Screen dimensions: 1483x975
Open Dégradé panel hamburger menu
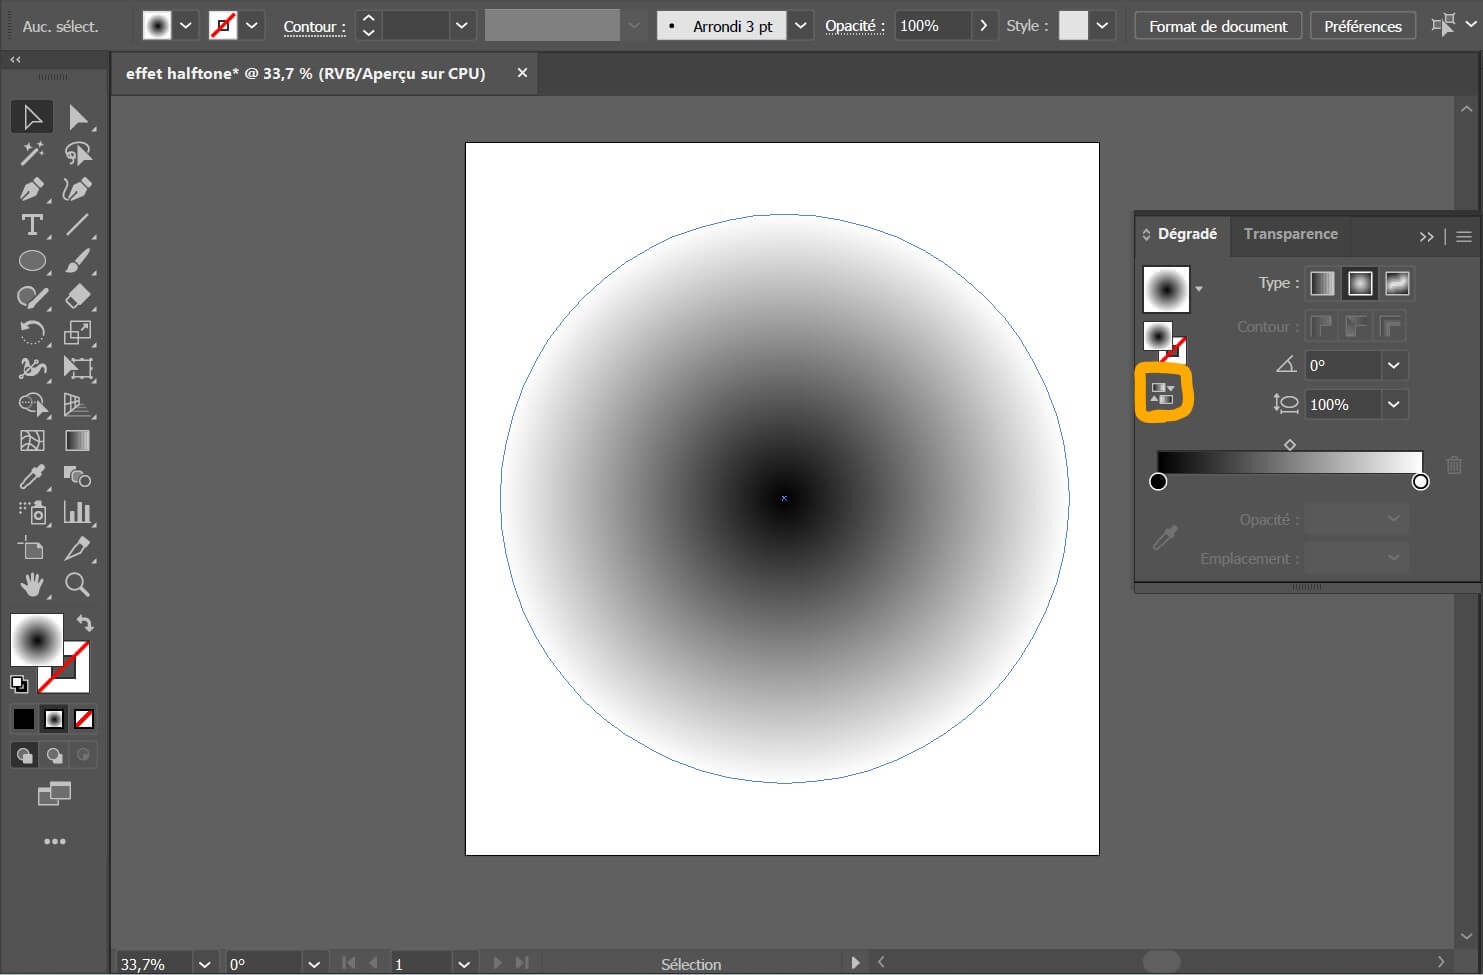[1464, 237]
